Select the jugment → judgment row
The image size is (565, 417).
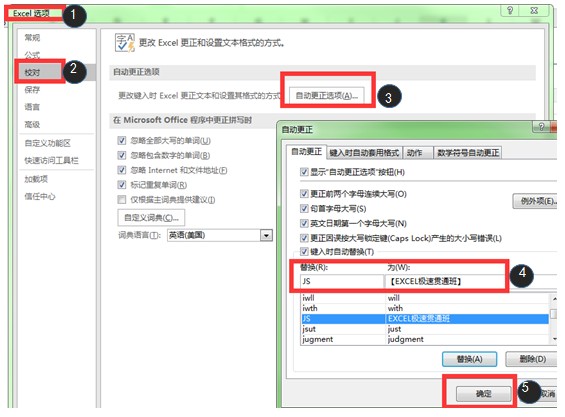[x=424, y=340]
